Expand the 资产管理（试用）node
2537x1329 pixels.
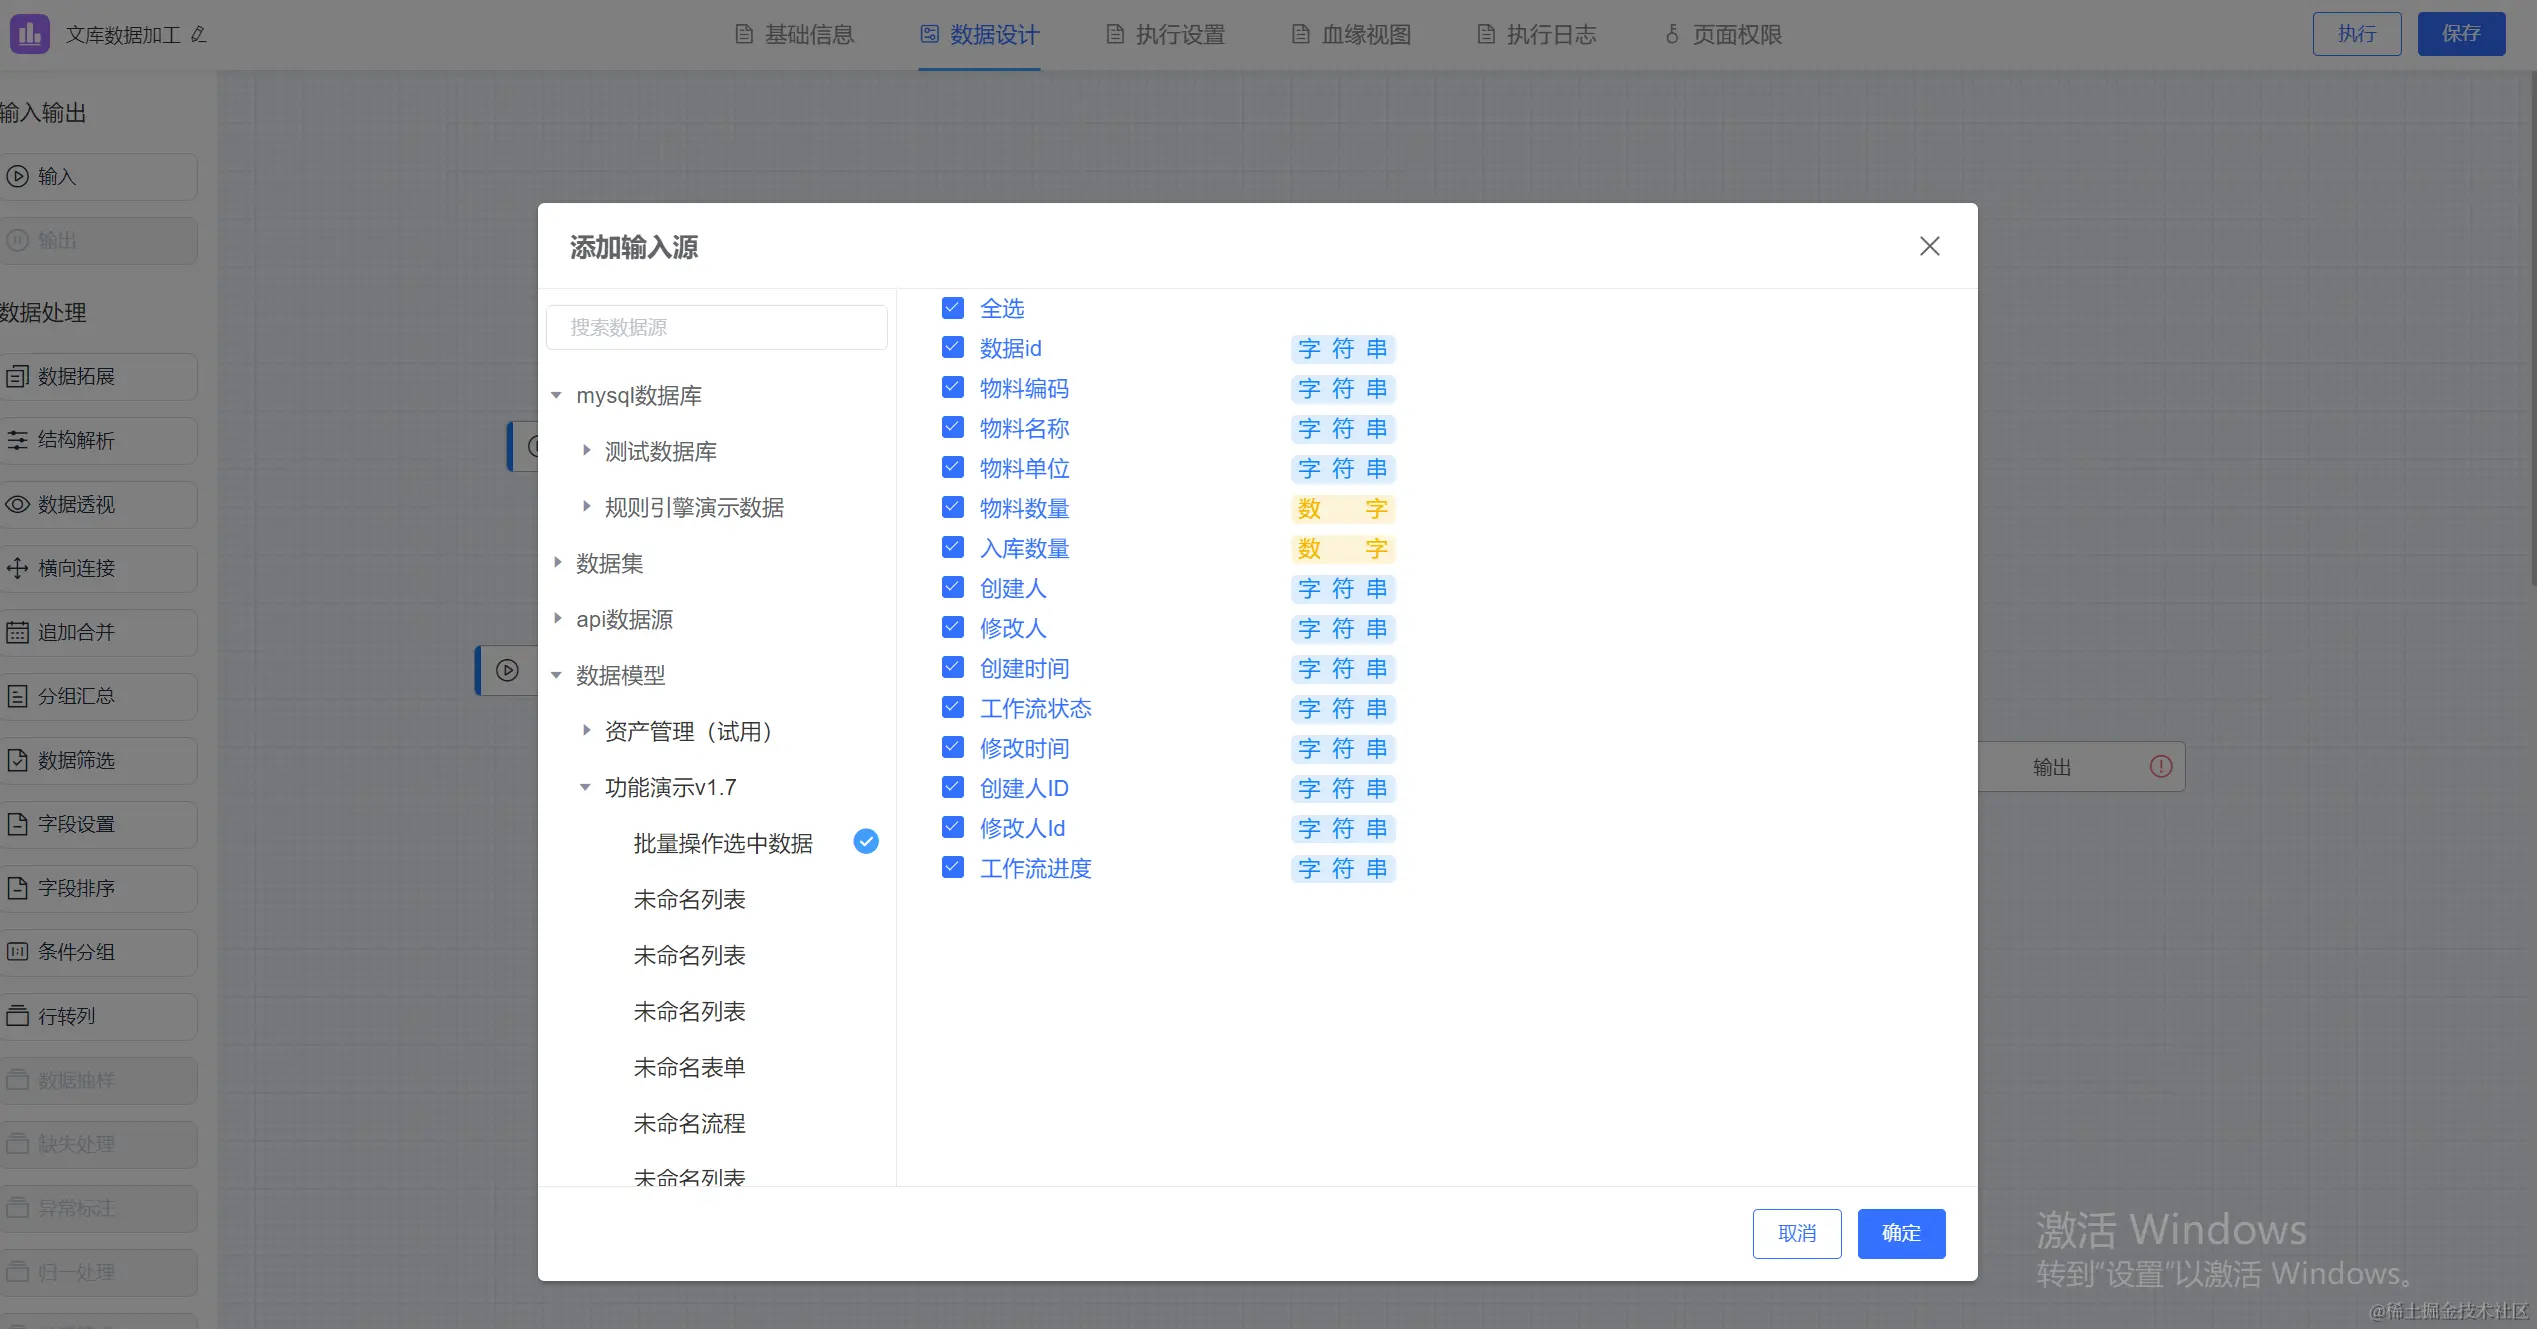pos(586,731)
